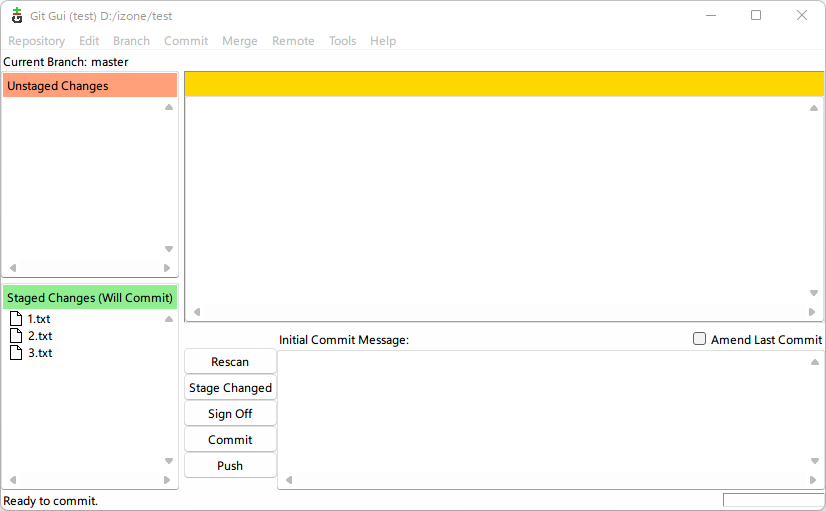The image size is (826, 511).
Task: Click the file icon next to 1.txt
Action: click(x=15, y=319)
